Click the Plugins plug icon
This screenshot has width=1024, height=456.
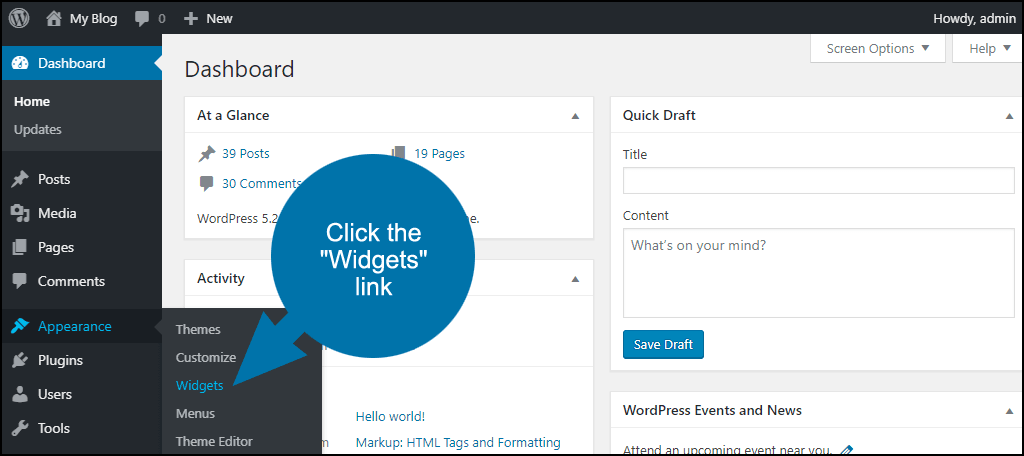(19, 361)
